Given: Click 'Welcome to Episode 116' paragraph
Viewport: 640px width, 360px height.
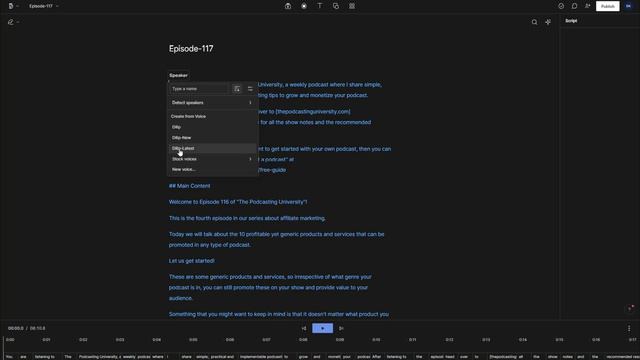Looking at the screenshot, I should coord(238,202).
